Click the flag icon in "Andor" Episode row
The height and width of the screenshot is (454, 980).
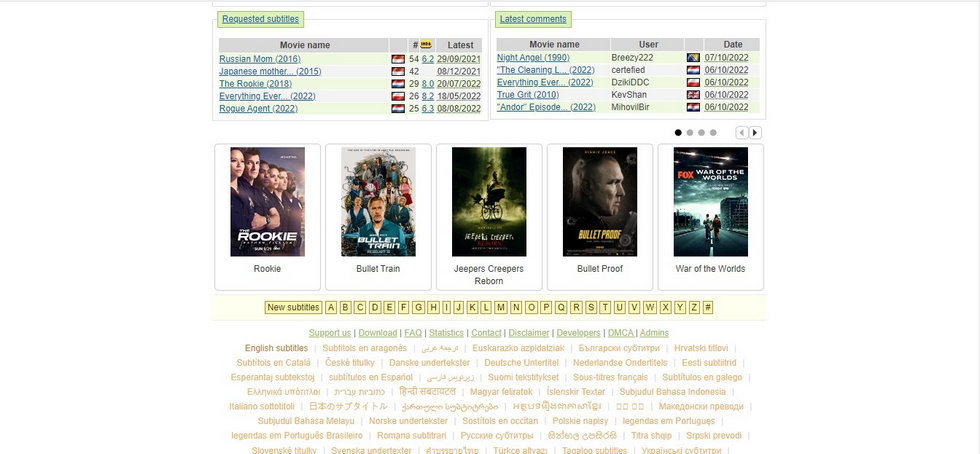click(693, 107)
